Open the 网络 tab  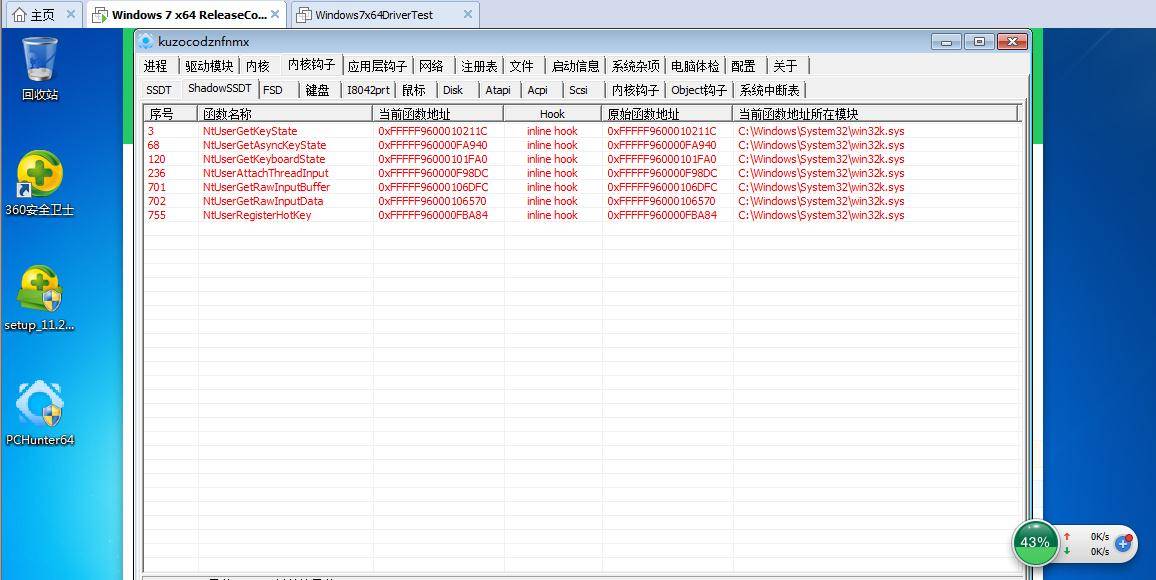coord(431,66)
